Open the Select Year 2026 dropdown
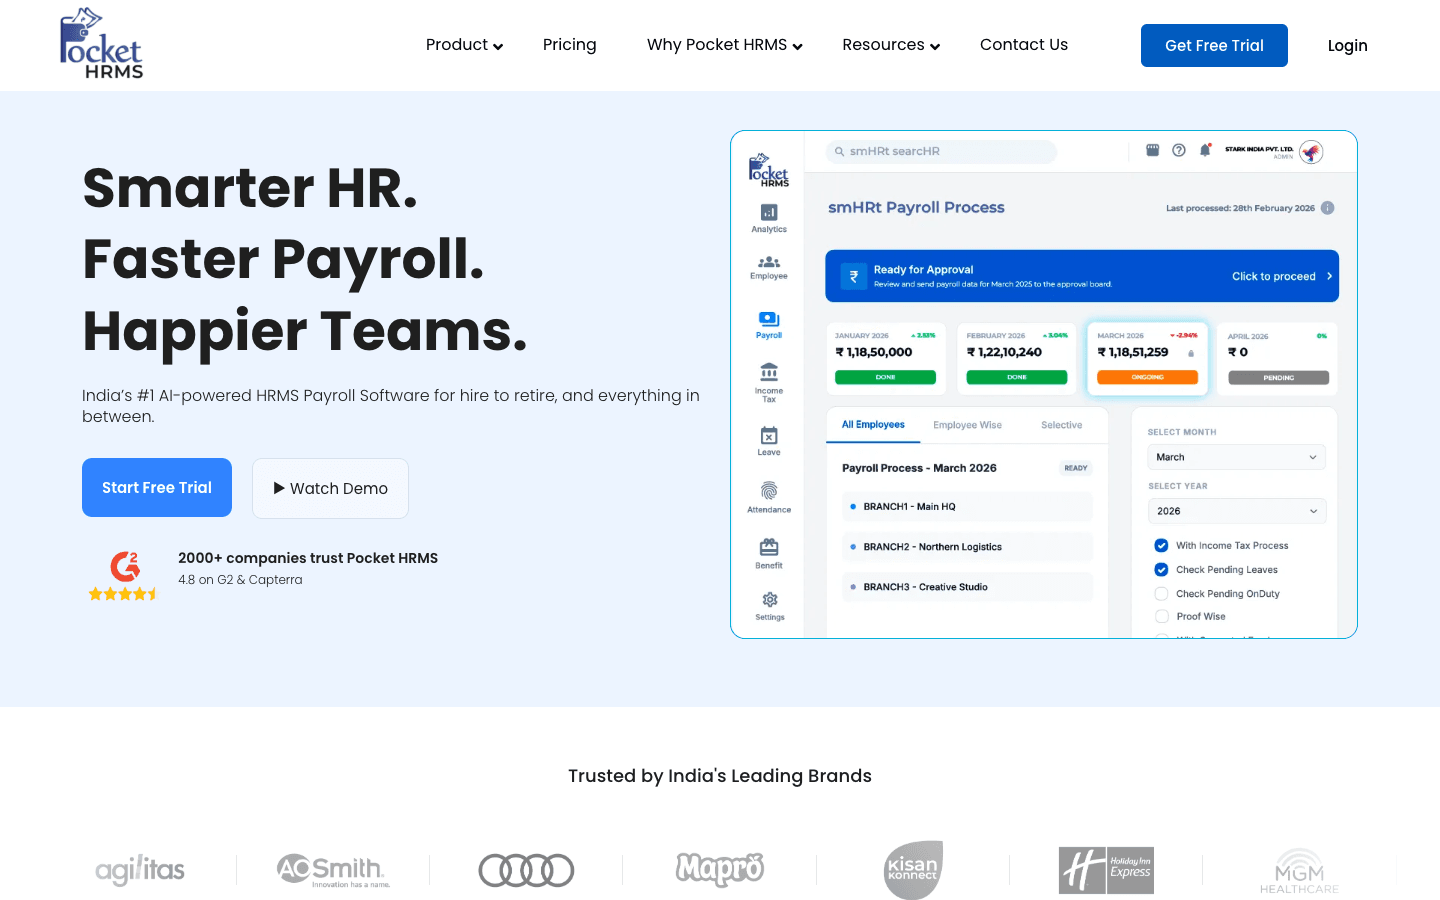Viewport: 1440px width, 900px height. point(1237,511)
